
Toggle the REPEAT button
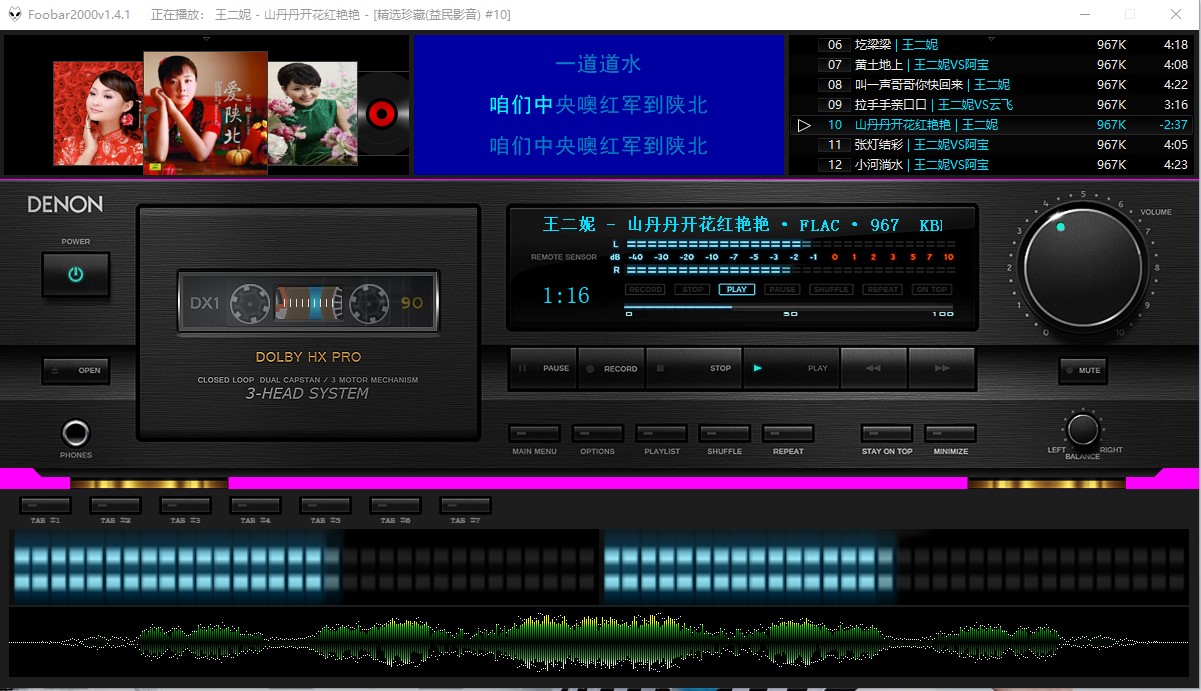788,434
